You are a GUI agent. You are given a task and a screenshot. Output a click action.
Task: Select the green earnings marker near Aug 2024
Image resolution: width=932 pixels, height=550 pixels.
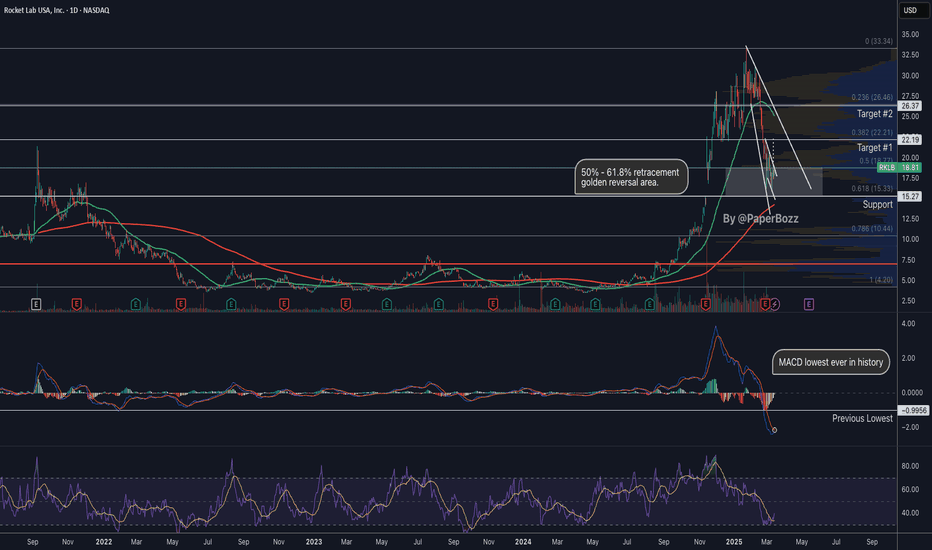point(650,304)
